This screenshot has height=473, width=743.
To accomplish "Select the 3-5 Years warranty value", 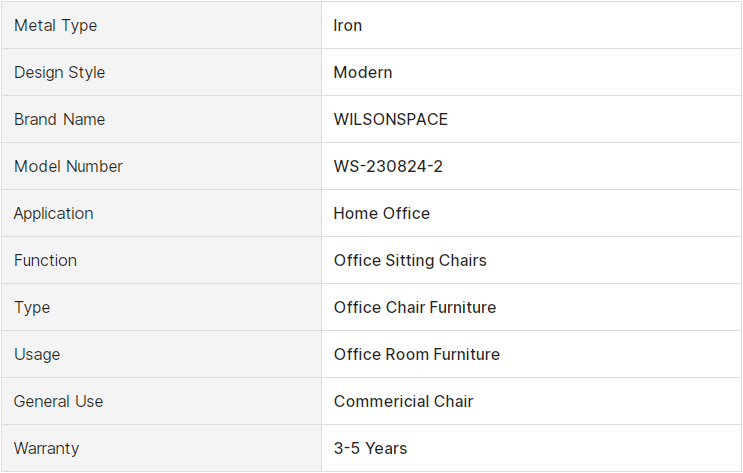I will coord(370,448).
